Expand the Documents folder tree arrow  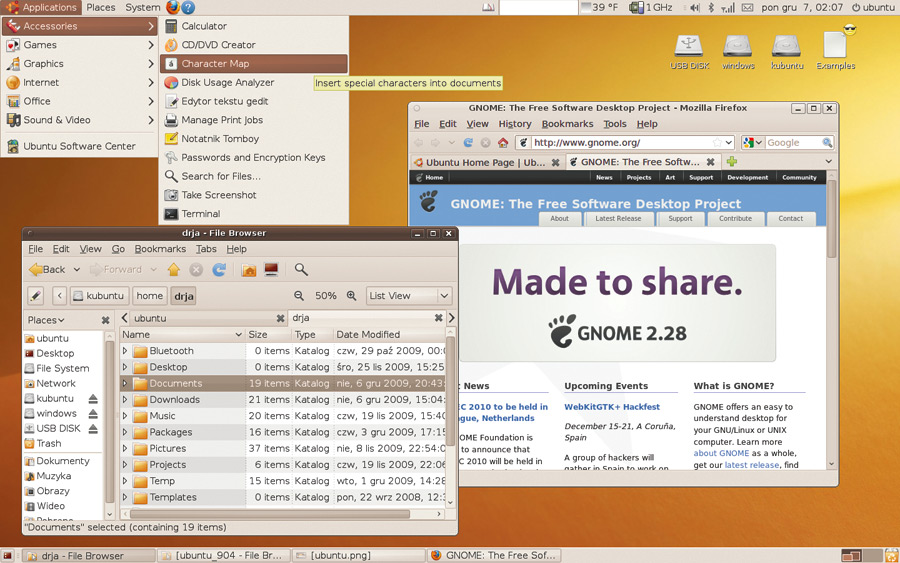(125, 383)
